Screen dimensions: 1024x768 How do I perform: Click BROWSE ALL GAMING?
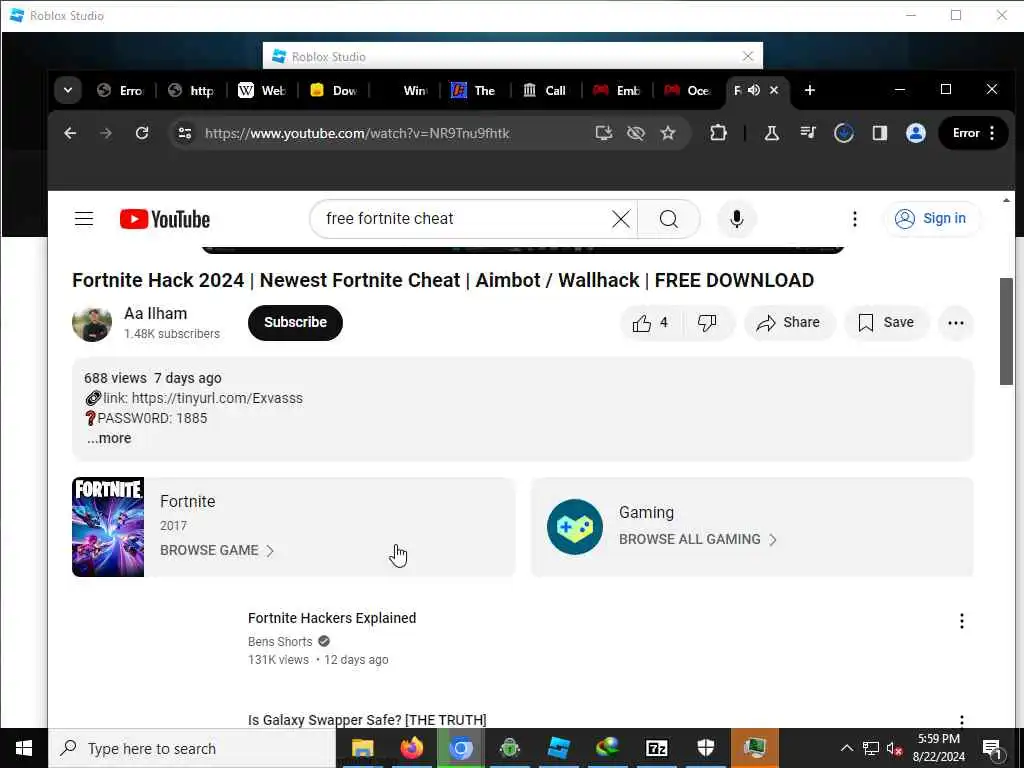(697, 539)
